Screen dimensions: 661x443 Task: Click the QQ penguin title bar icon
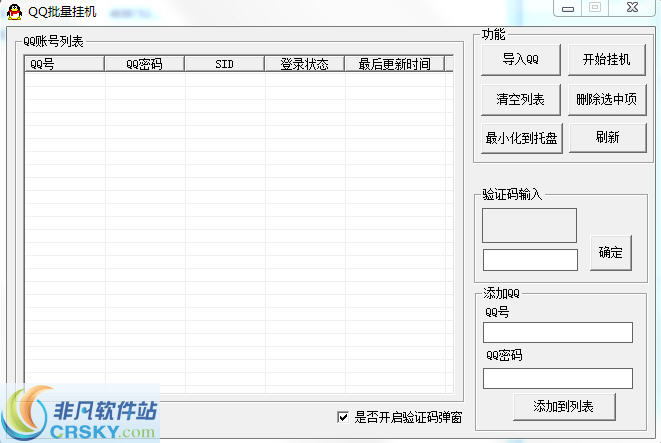tap(14, 11)
